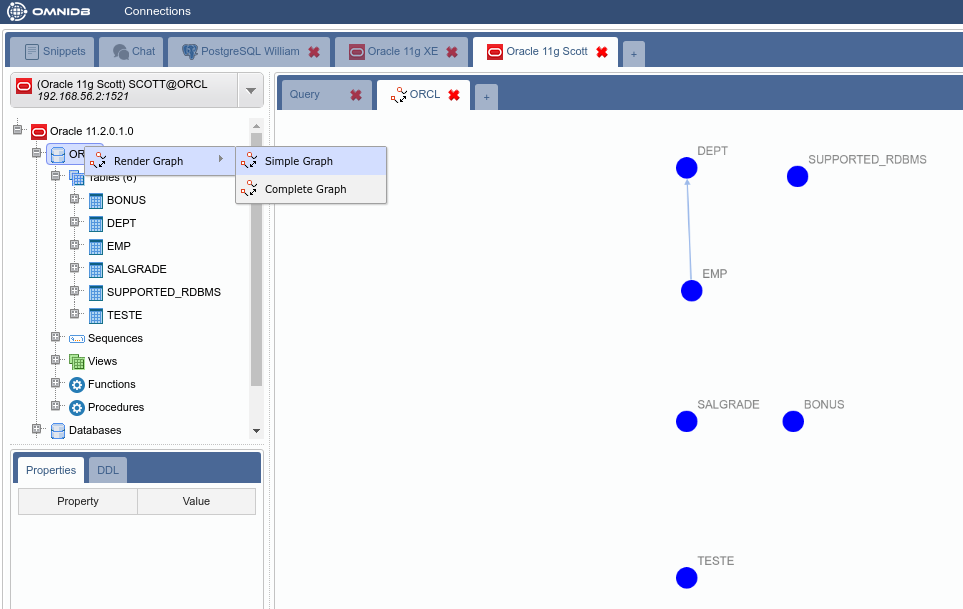Image resolution: width=963 pixels, height=609 pixels.
Task: Click the BONUS graph node
Action: click(x=793, y=421)
